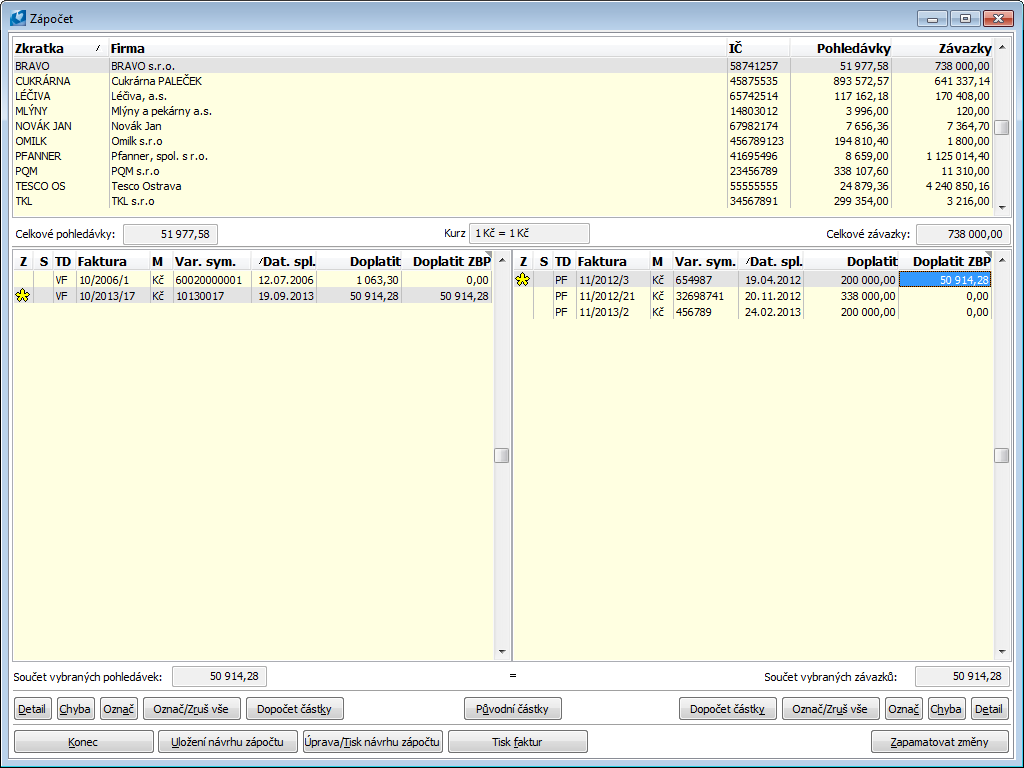Screen dimensions: 1024x768
Task: Click Doplatit ZBP header in payables table
Action: (x=946, y=262)
